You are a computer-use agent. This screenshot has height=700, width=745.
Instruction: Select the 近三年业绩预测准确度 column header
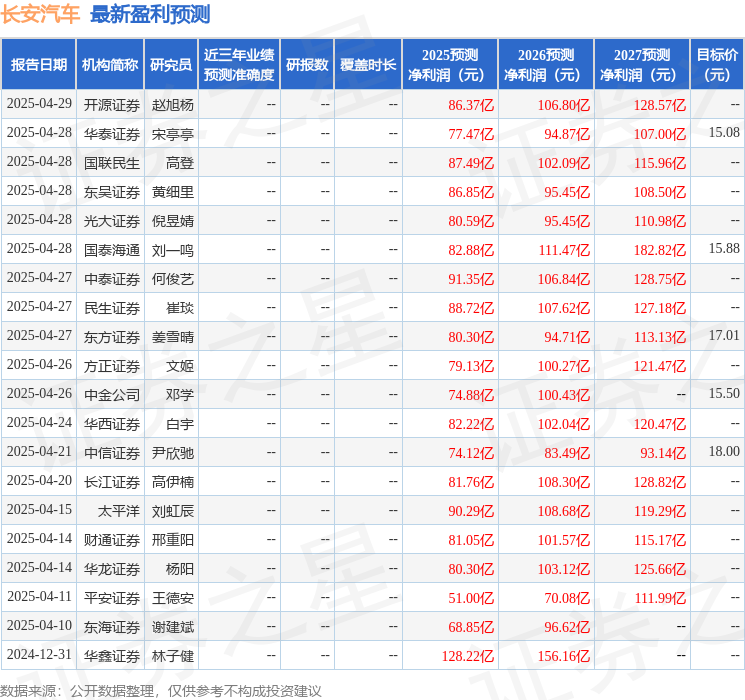pos(239,65)
